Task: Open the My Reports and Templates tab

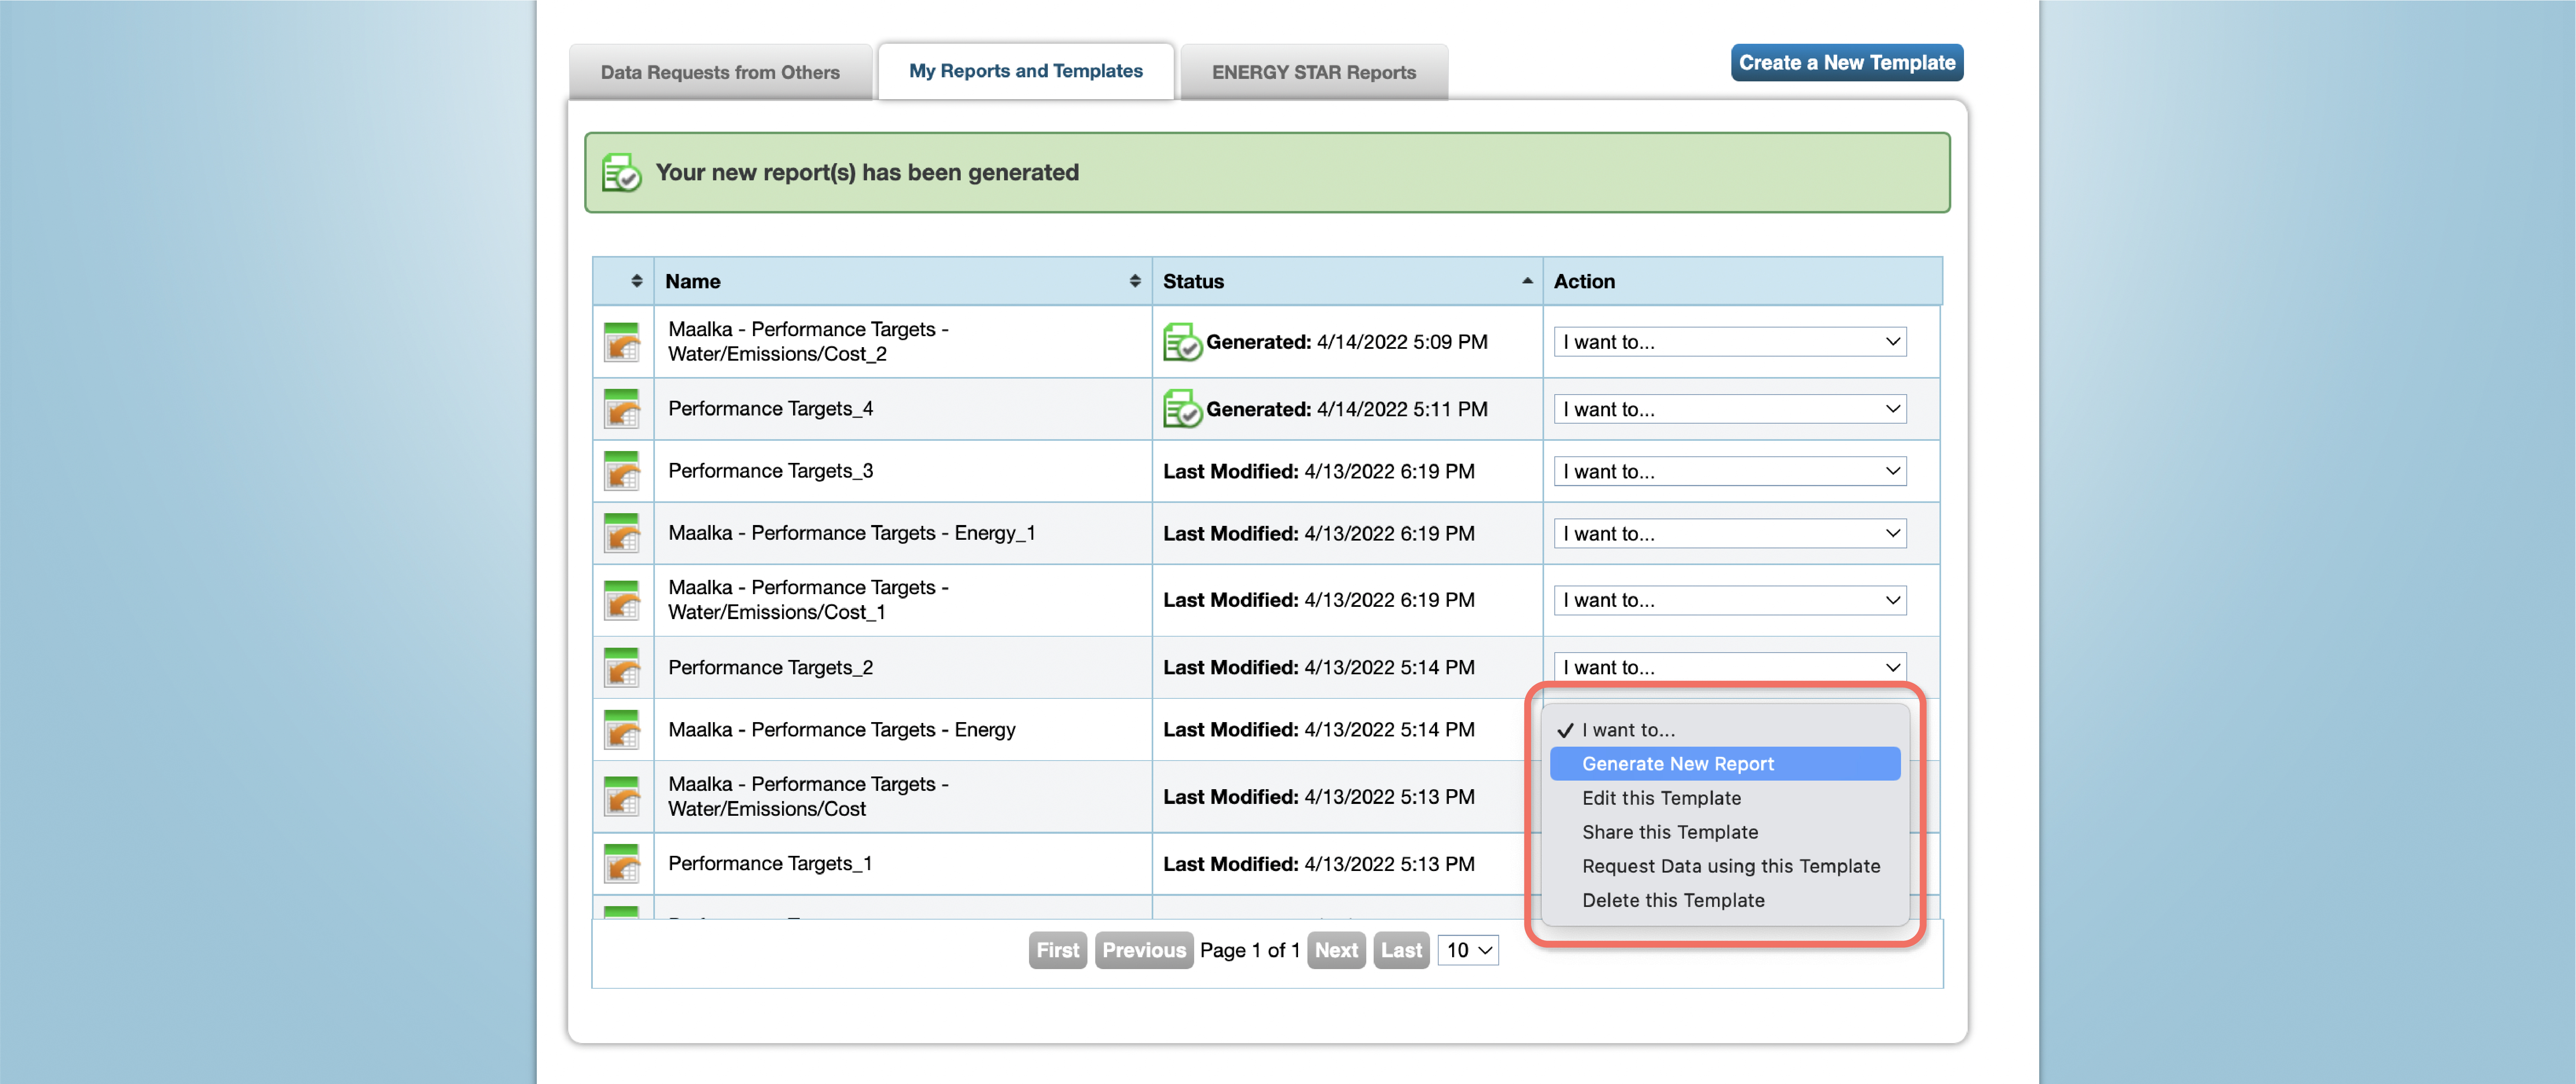Action: pos(1026,71)
